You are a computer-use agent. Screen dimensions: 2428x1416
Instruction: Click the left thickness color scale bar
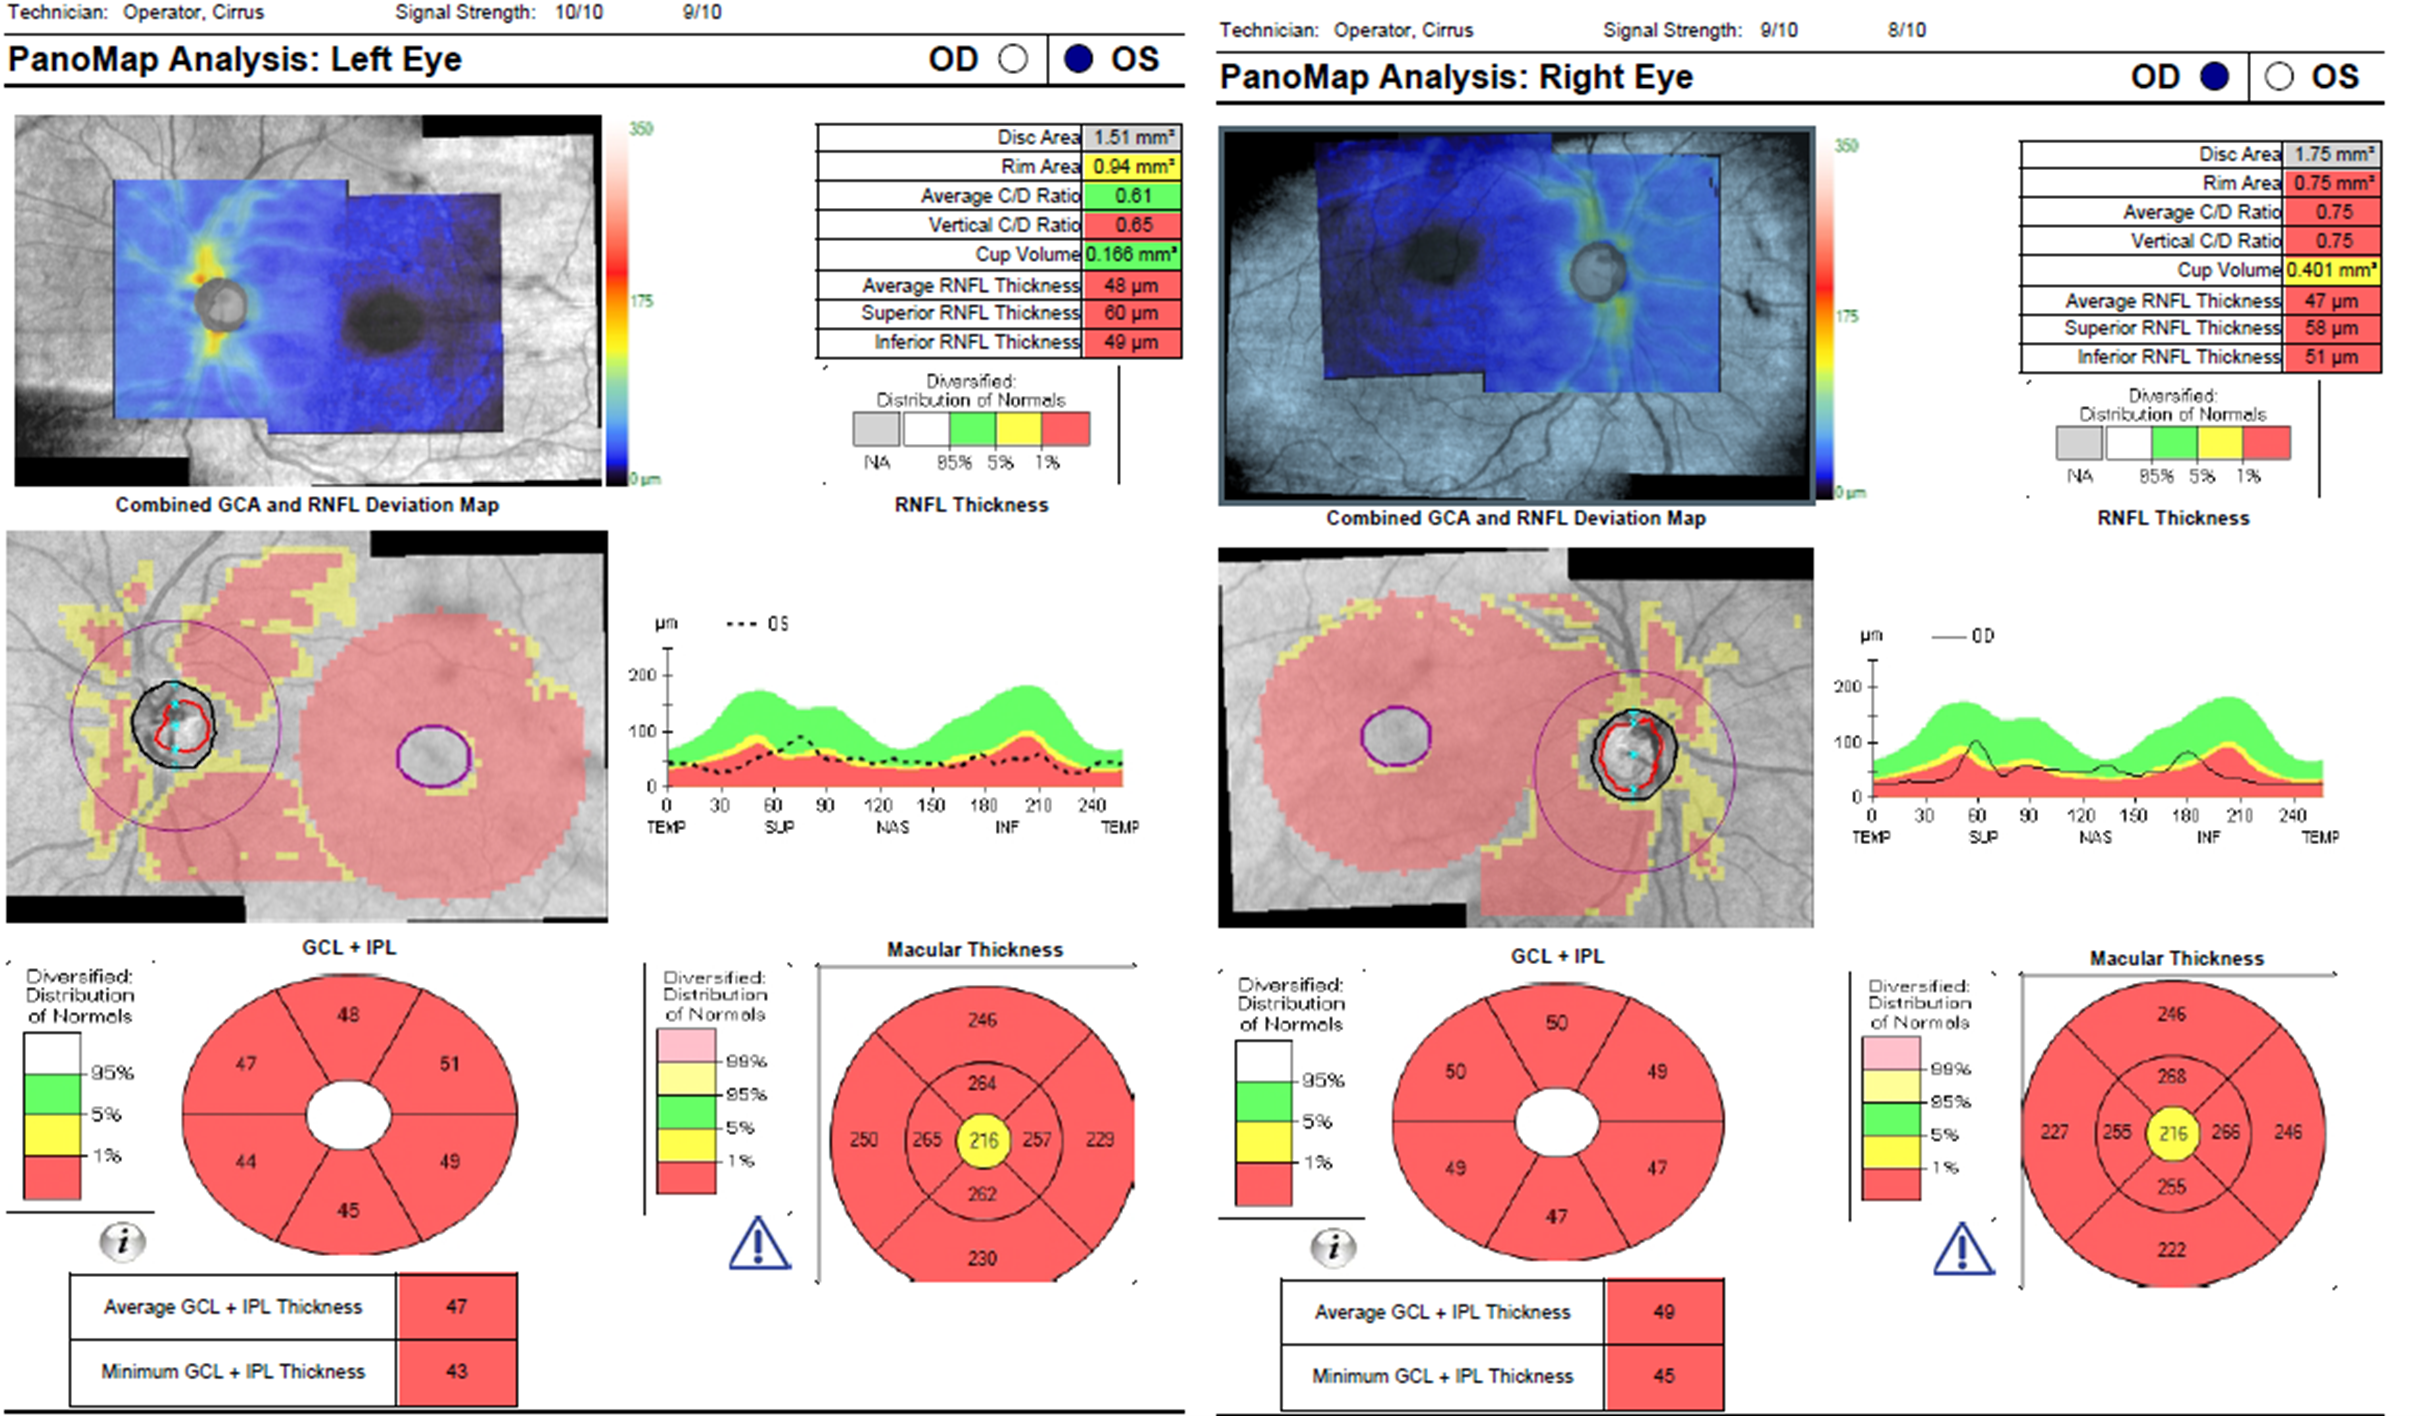pos(616,300)
